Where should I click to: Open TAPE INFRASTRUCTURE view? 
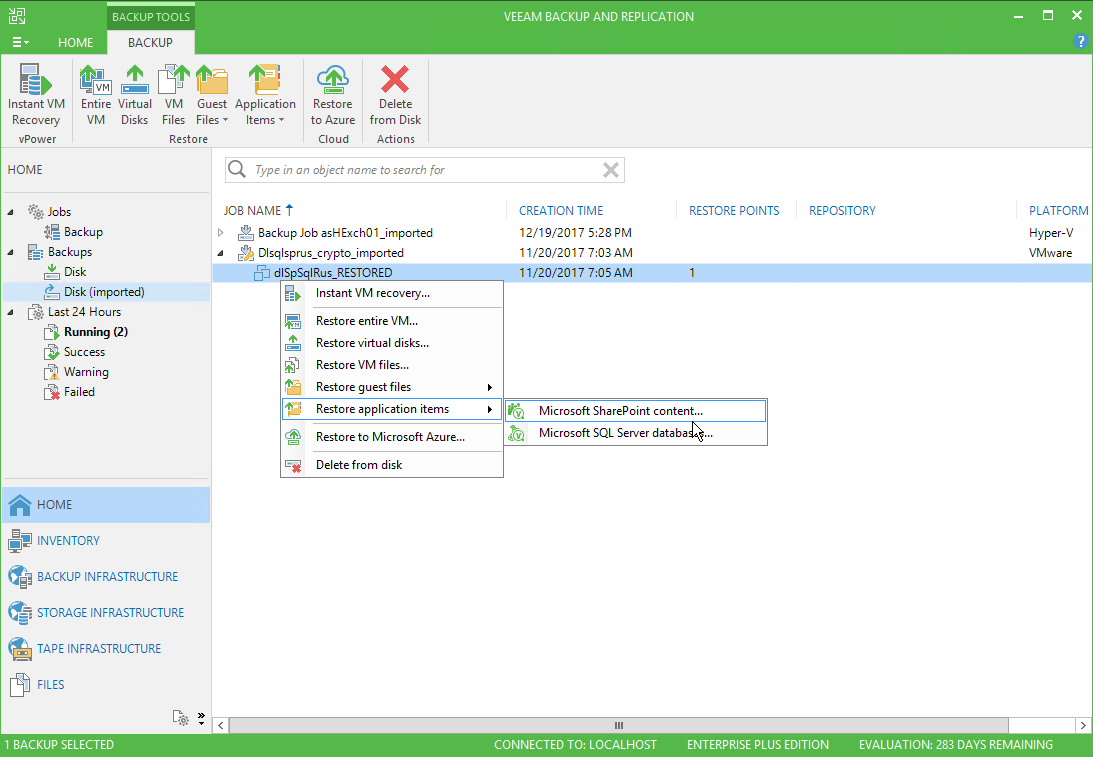tap(106, 649)
